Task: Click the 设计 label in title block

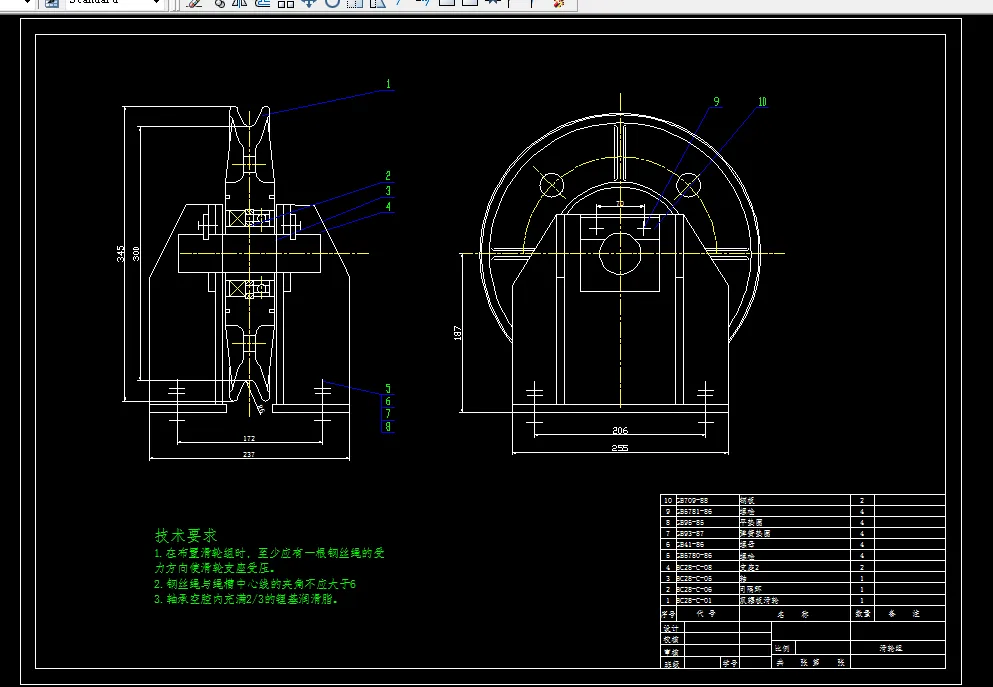Action: coord(671,628)
